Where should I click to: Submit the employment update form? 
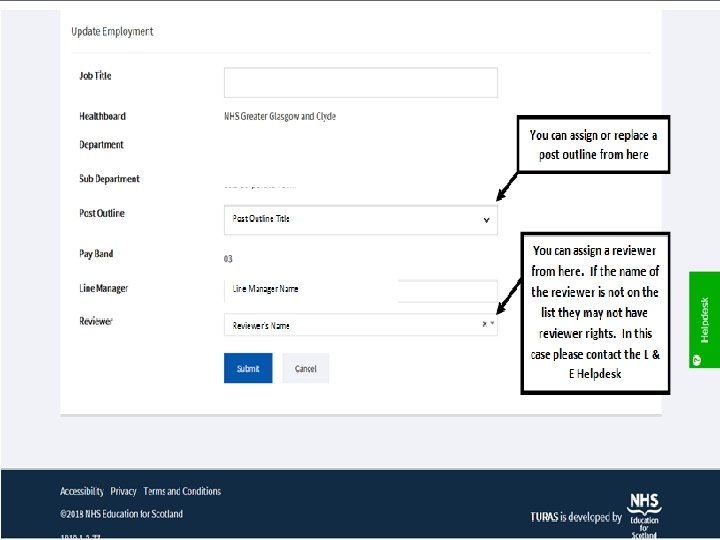point(248,368)
